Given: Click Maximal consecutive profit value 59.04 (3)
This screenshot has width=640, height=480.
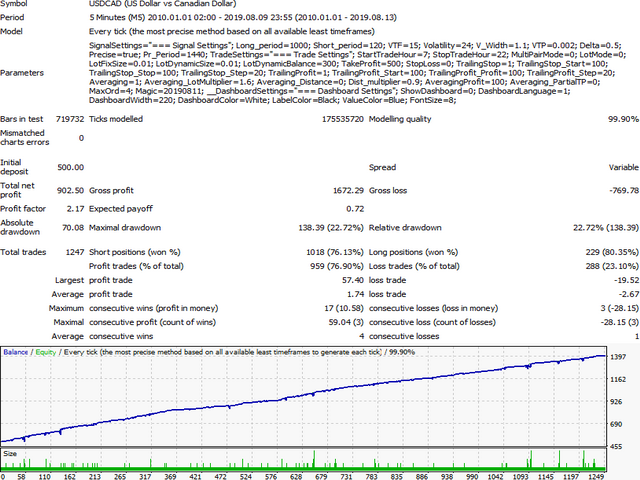Looking at the screenshot, I should [x=346, y=322].
